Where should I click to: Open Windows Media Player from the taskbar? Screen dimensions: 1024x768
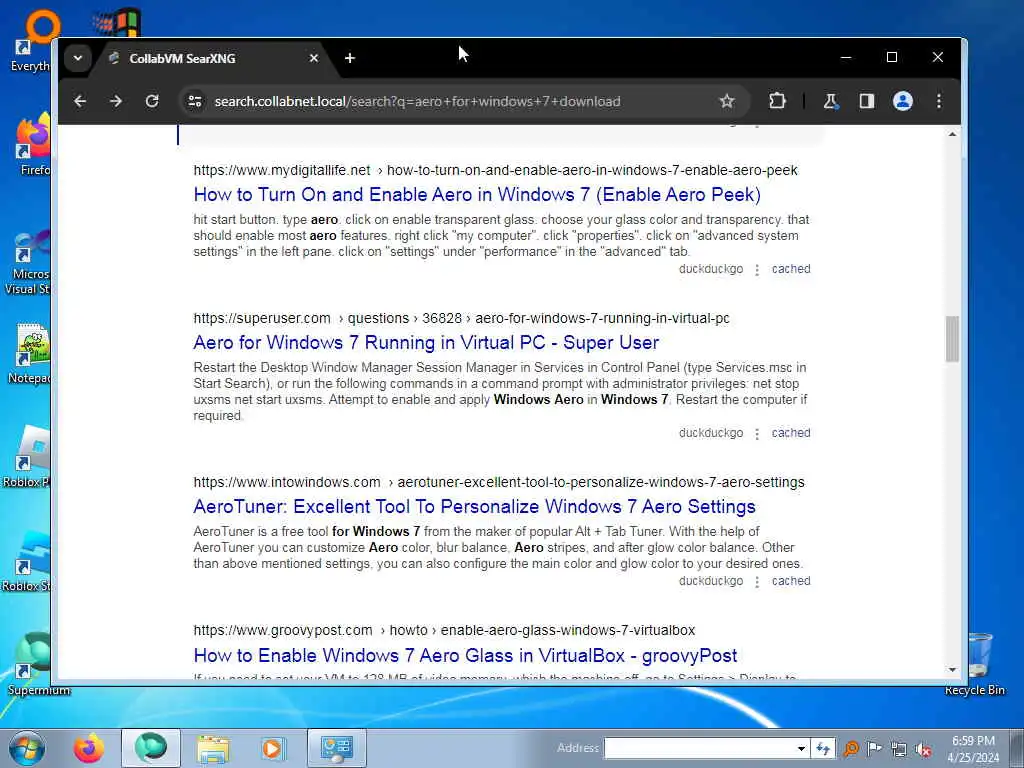(273, 748)
